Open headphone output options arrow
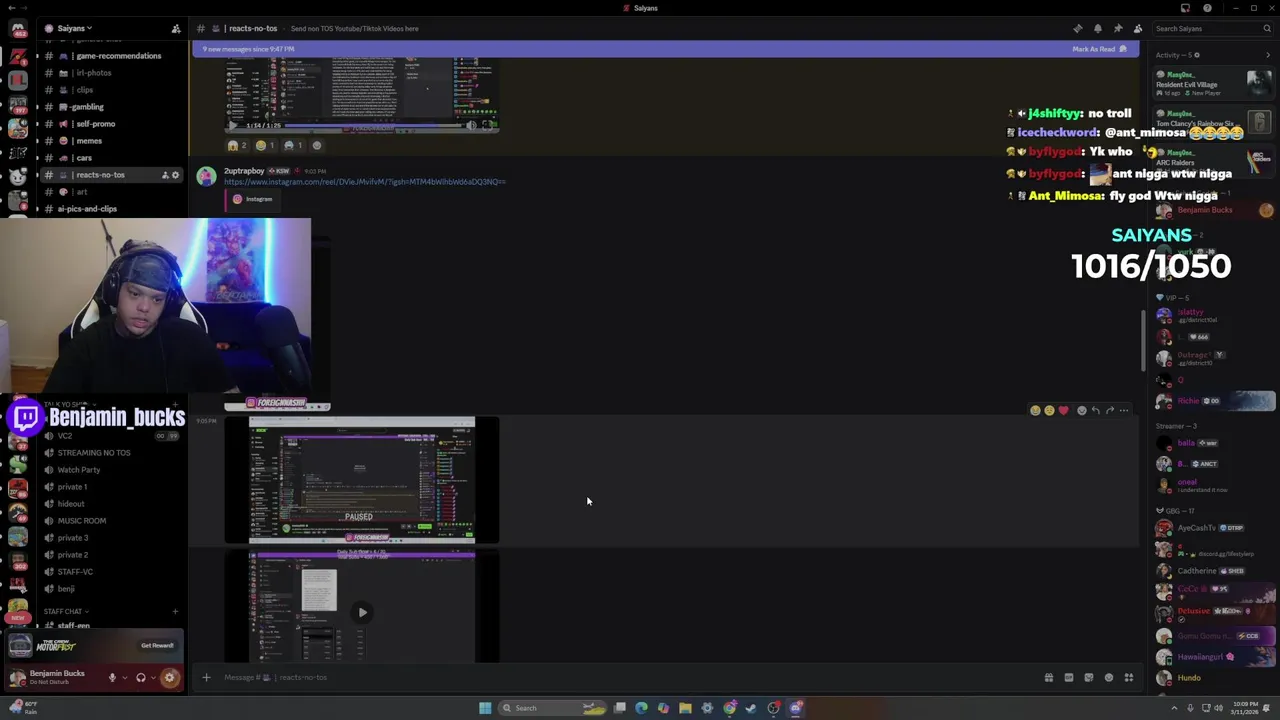The image size is (1280, 720). (x=153, y=678)
